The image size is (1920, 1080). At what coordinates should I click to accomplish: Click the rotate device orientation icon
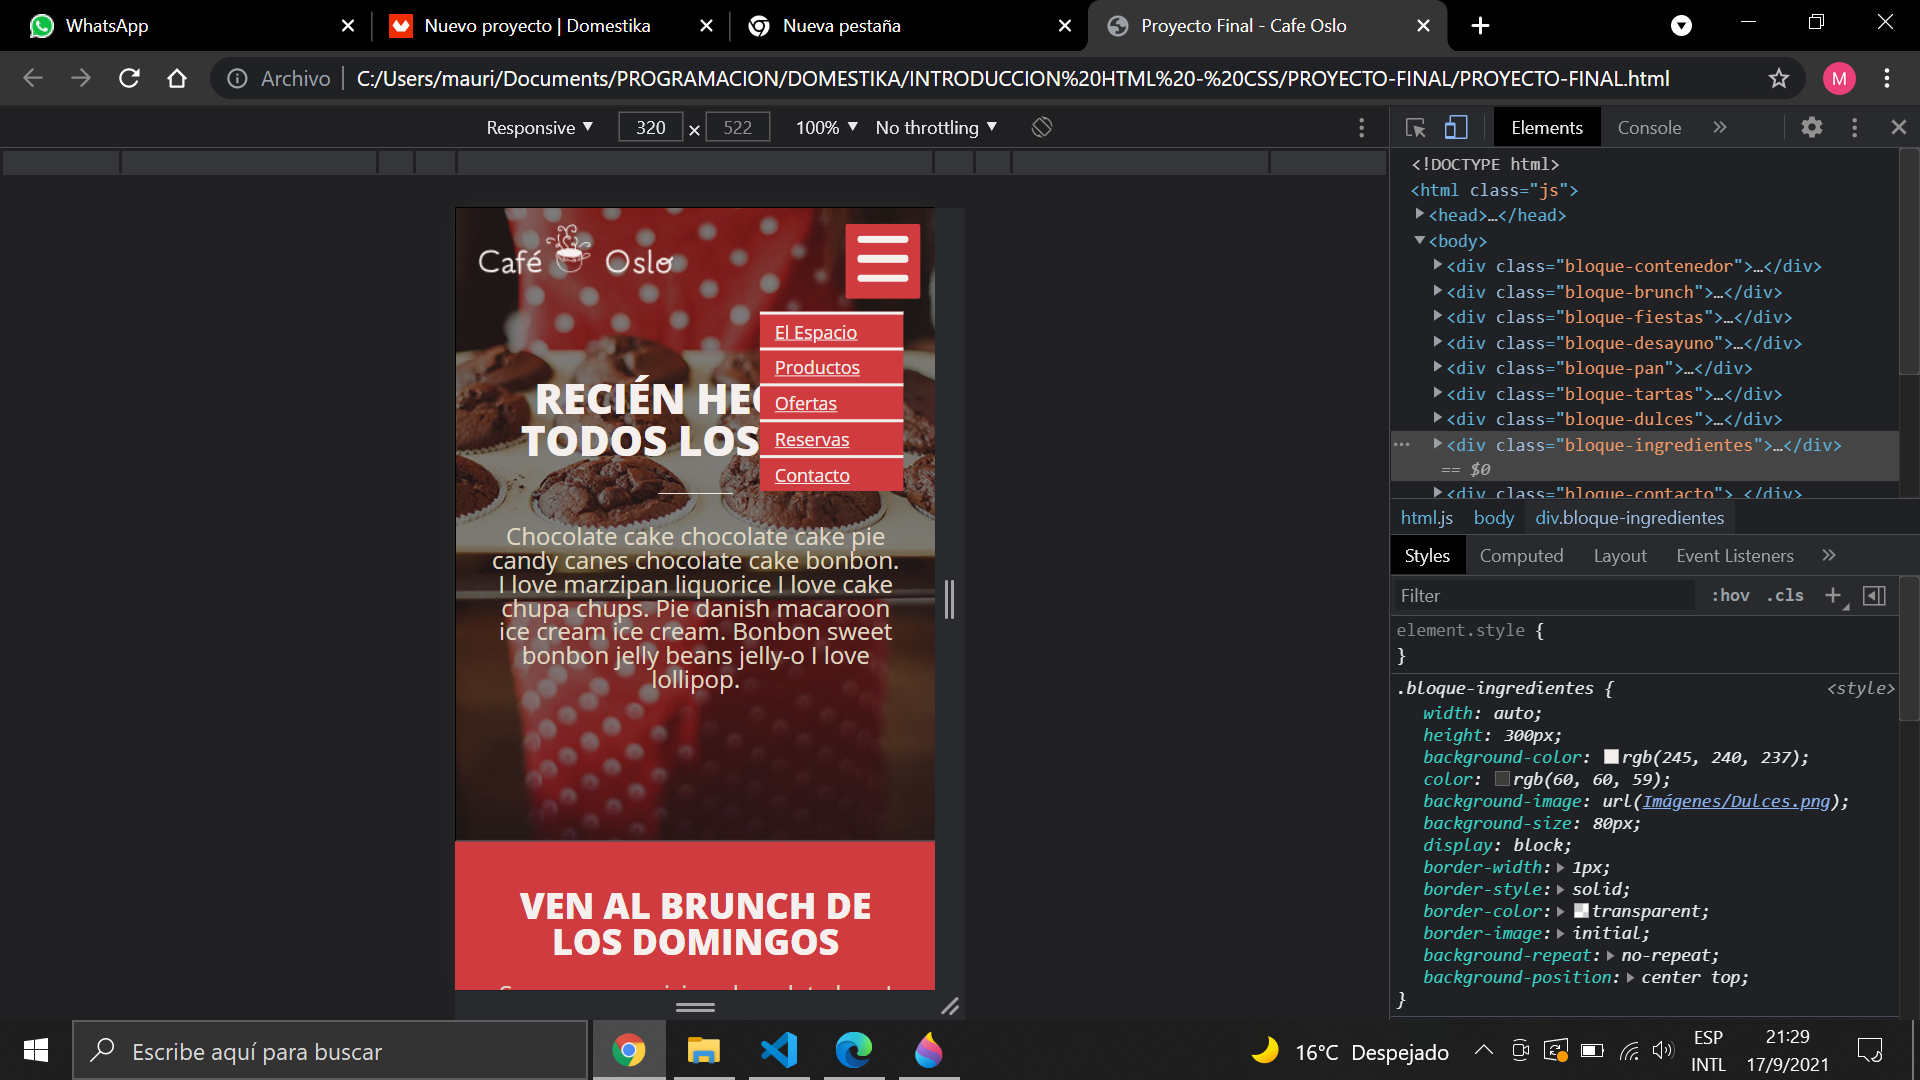pyautogui.click(x=1042, y=128)
